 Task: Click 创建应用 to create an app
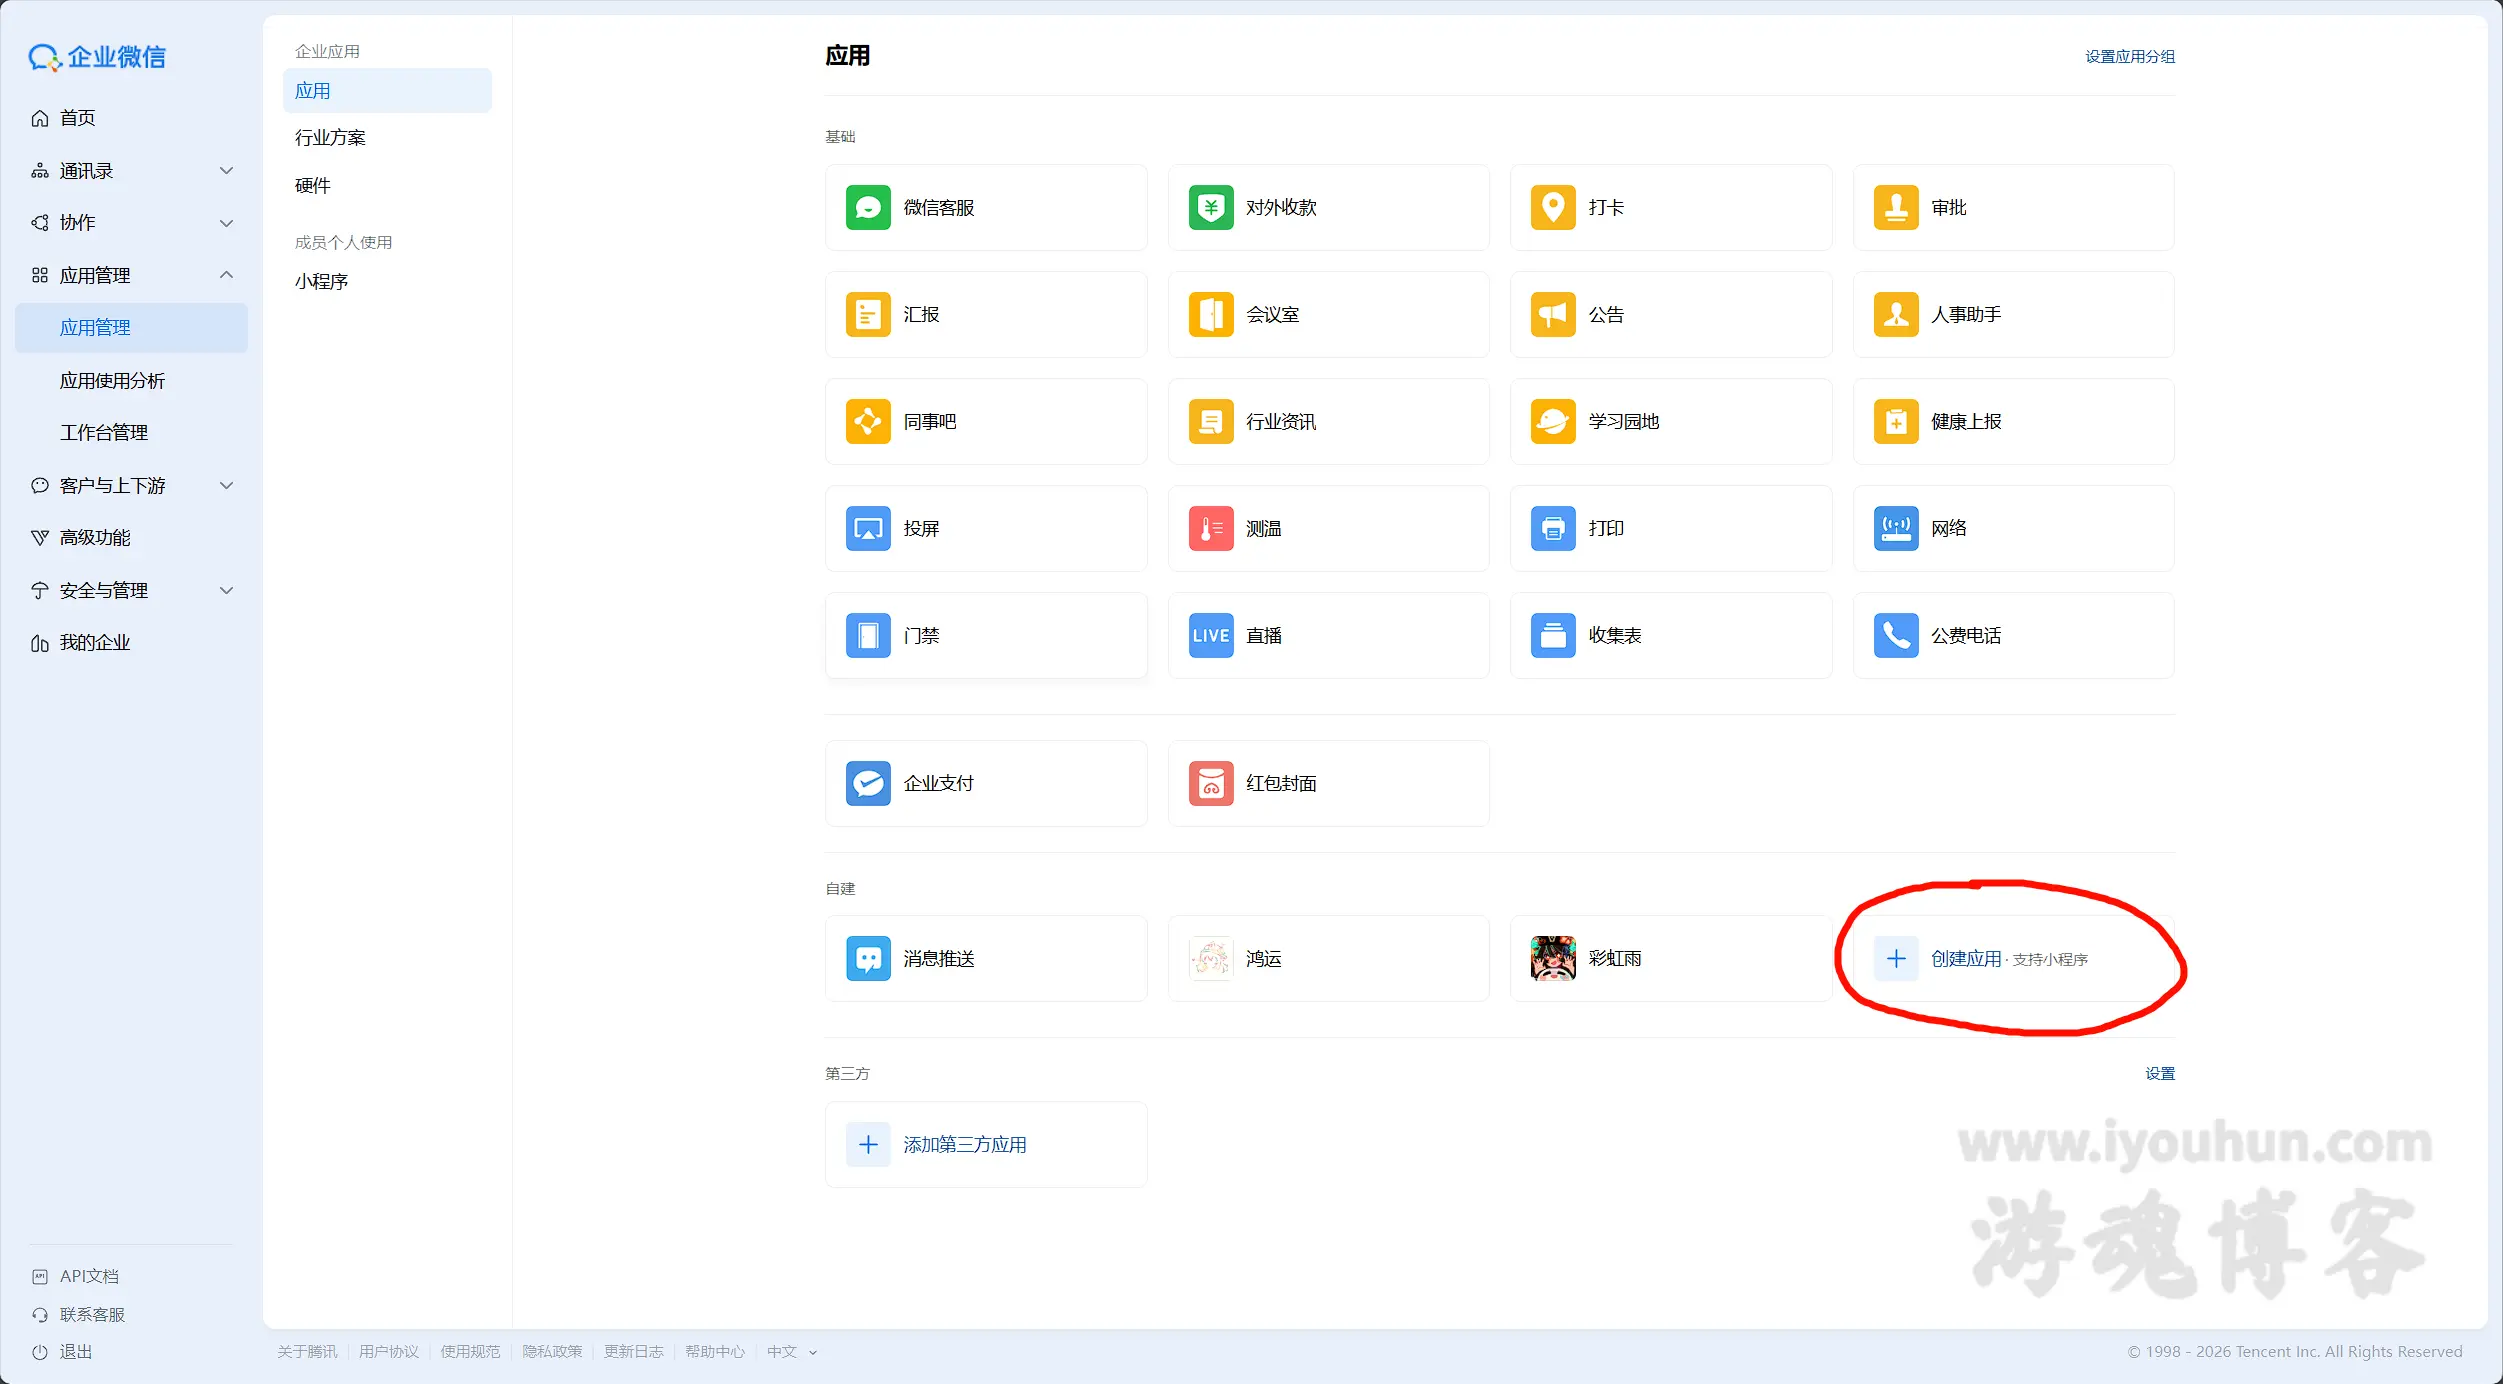(x=1965, y=959)
